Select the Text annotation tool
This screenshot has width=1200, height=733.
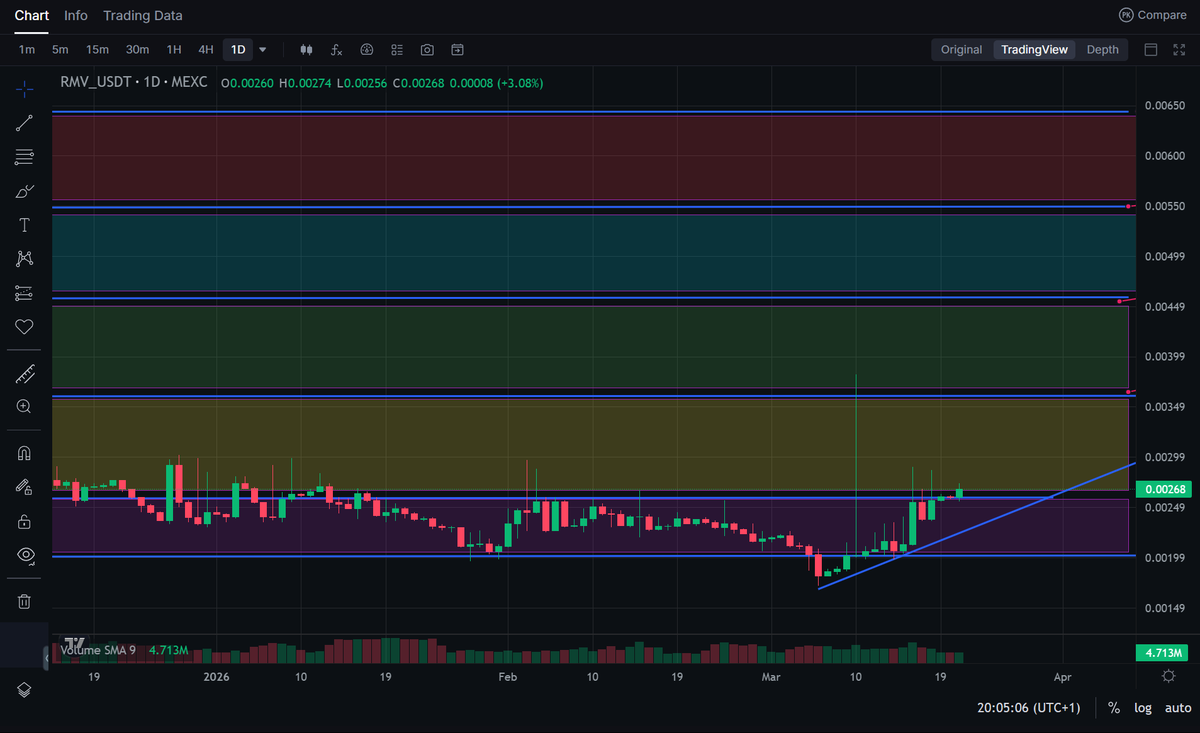23,224
